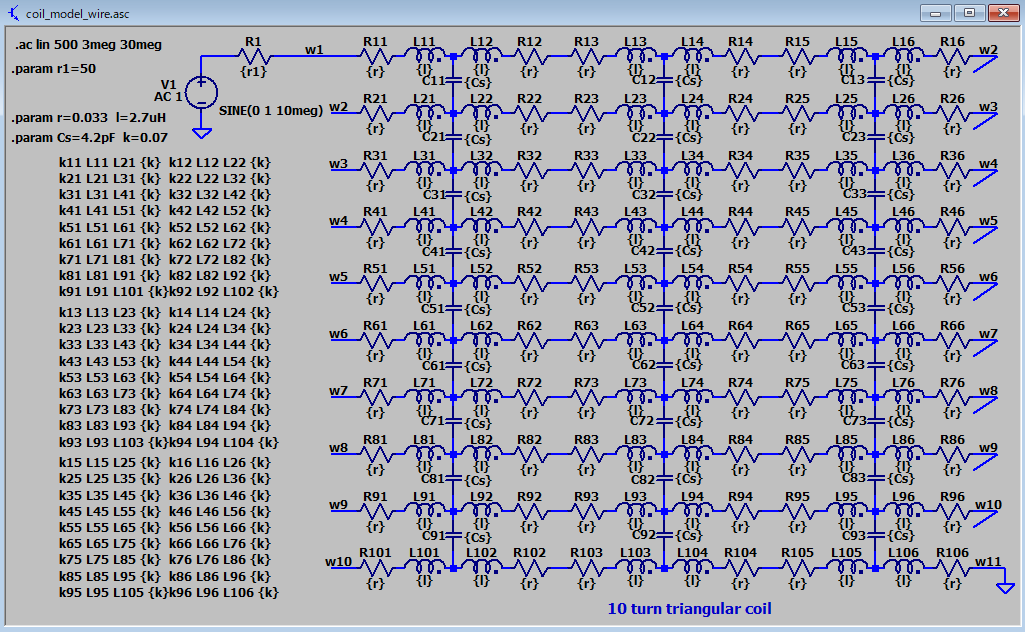Click resistor R16 near w2 output
Image resolution: width=1025 pixels, height=632 pixels.
tap(953, 56)
